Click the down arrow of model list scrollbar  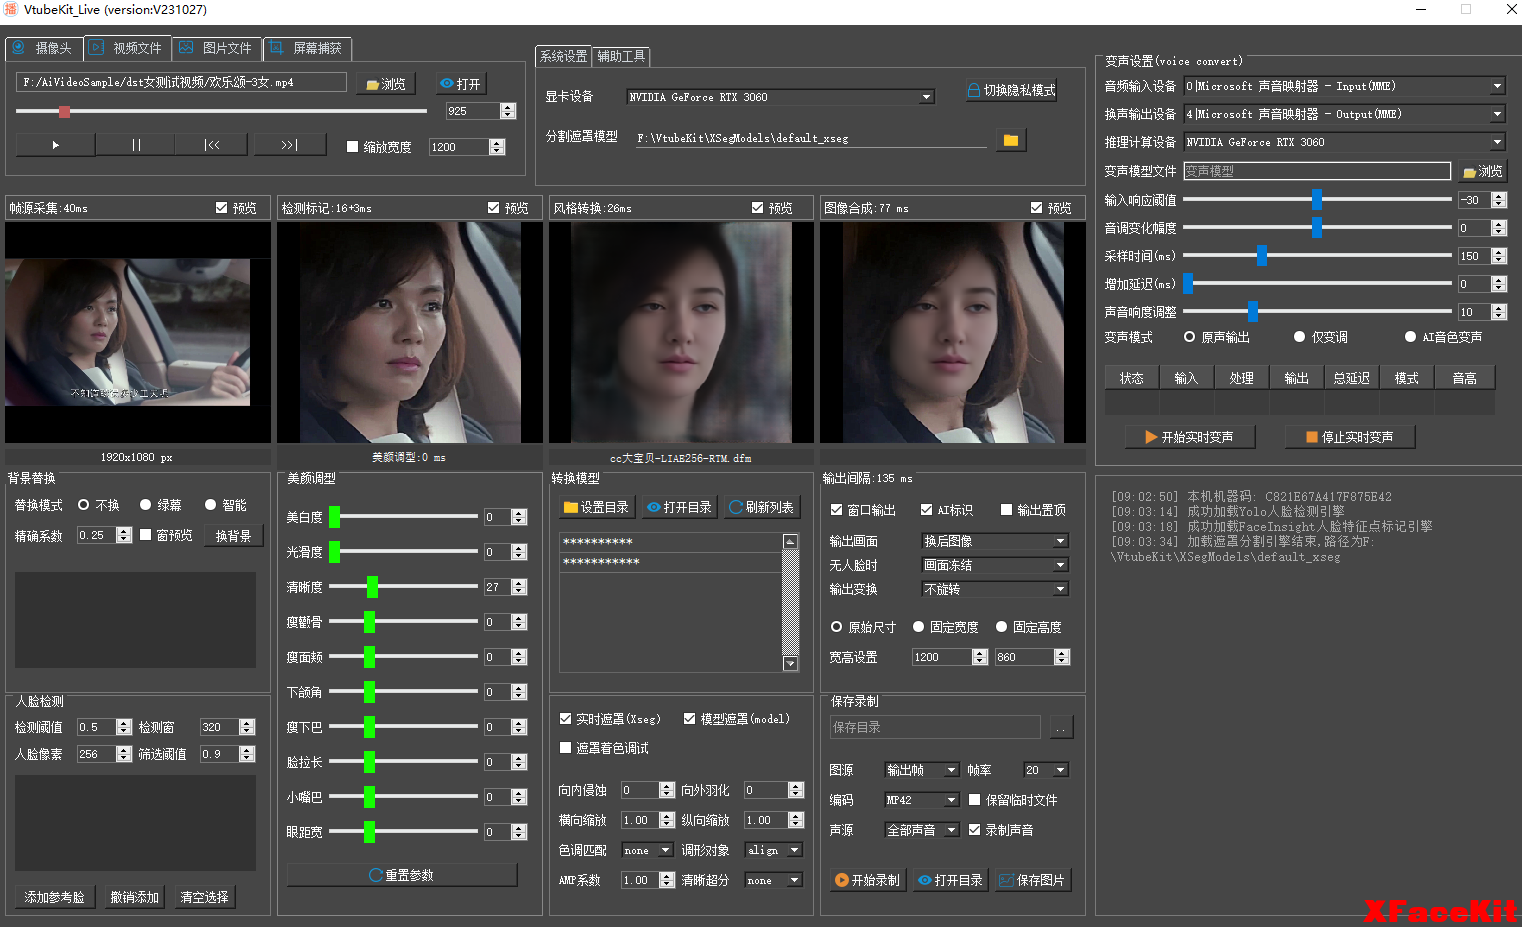click(790, 664)
